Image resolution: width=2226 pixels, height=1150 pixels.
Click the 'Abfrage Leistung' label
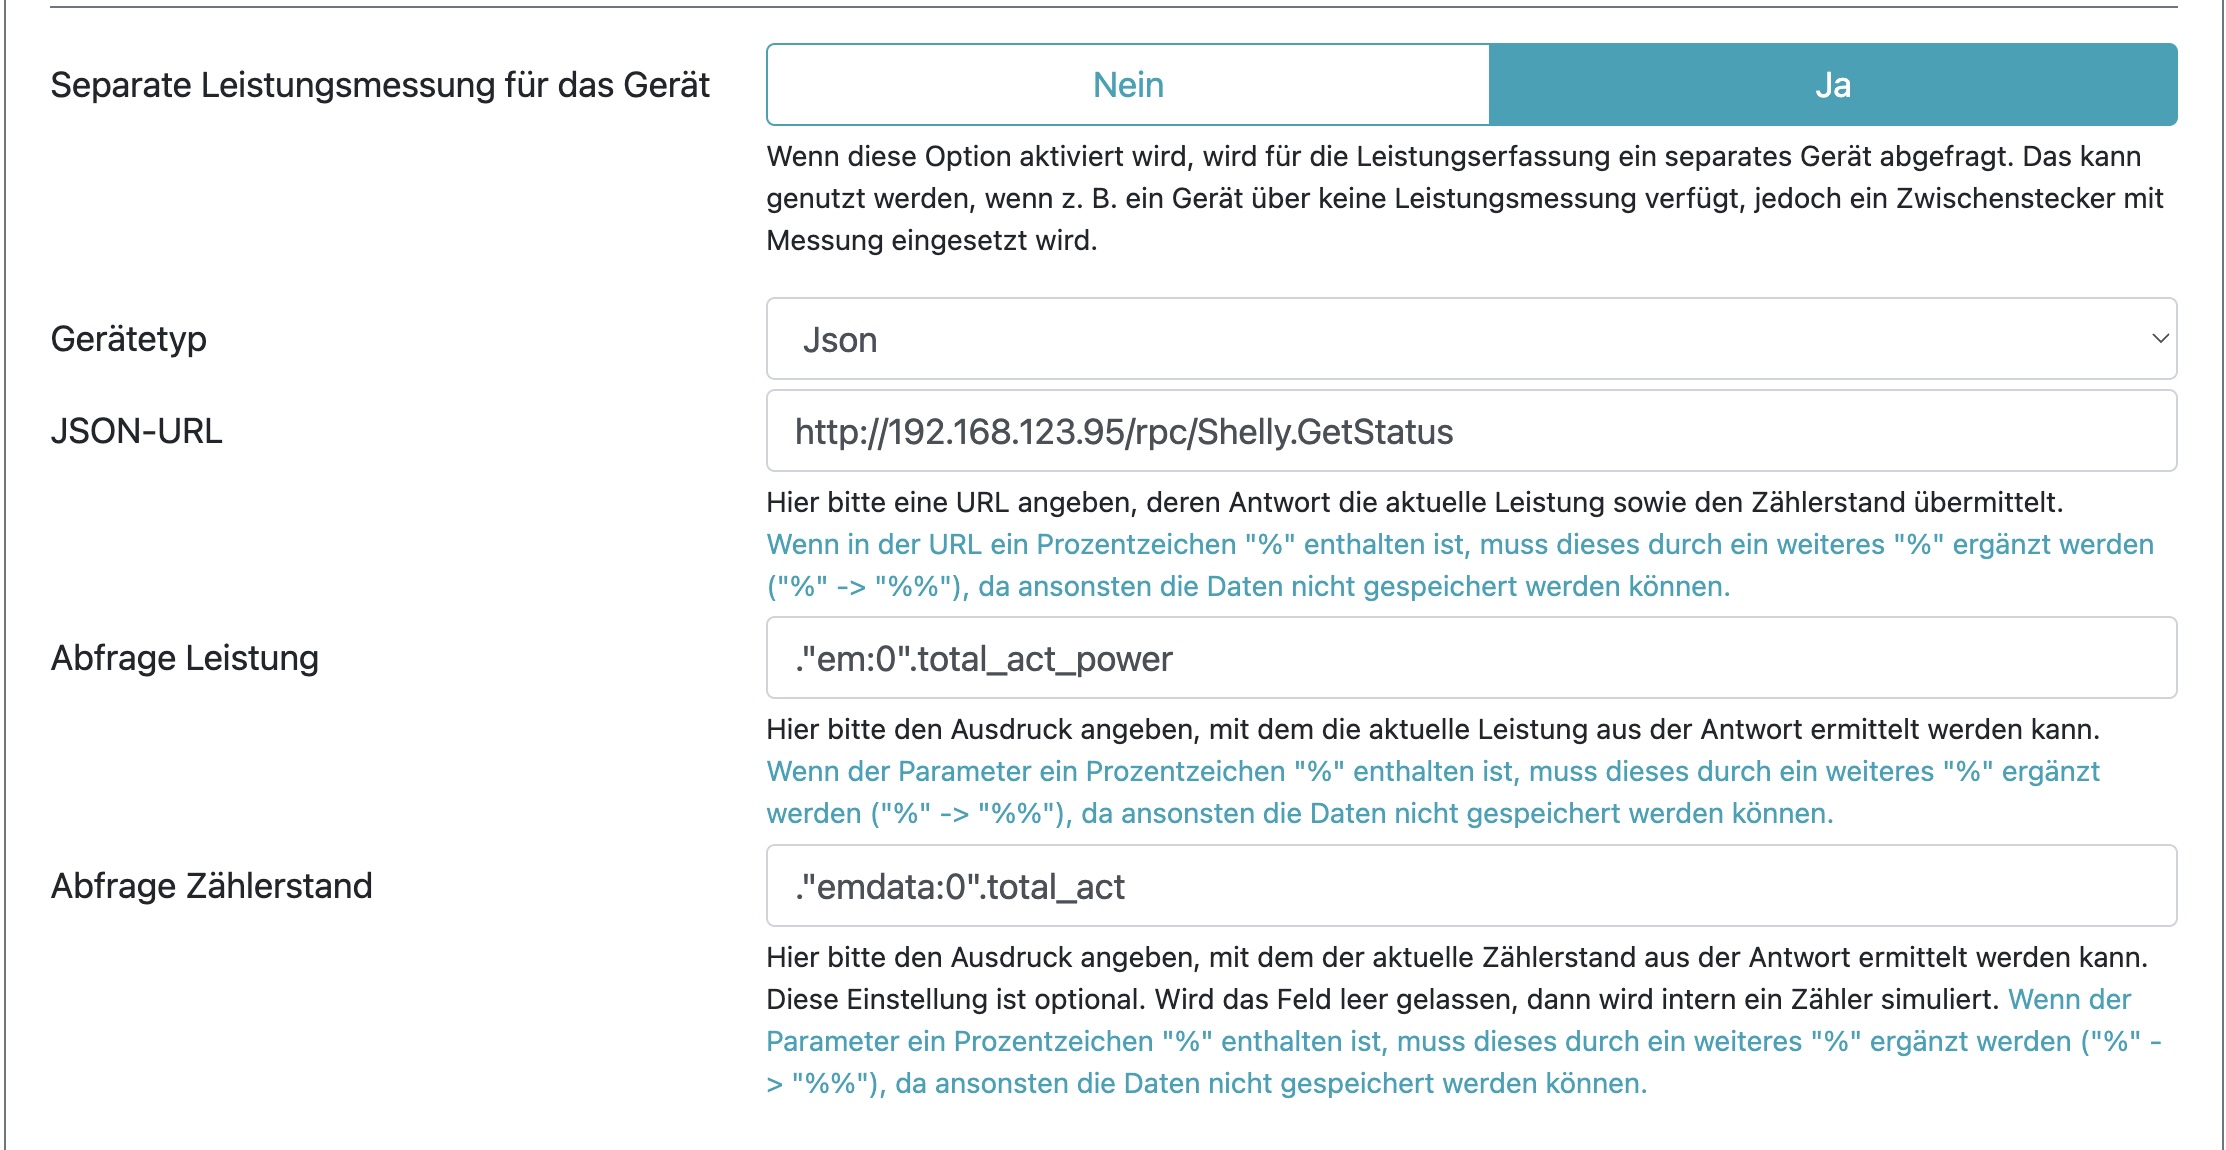pyautogui.click(x=185, y=658)
